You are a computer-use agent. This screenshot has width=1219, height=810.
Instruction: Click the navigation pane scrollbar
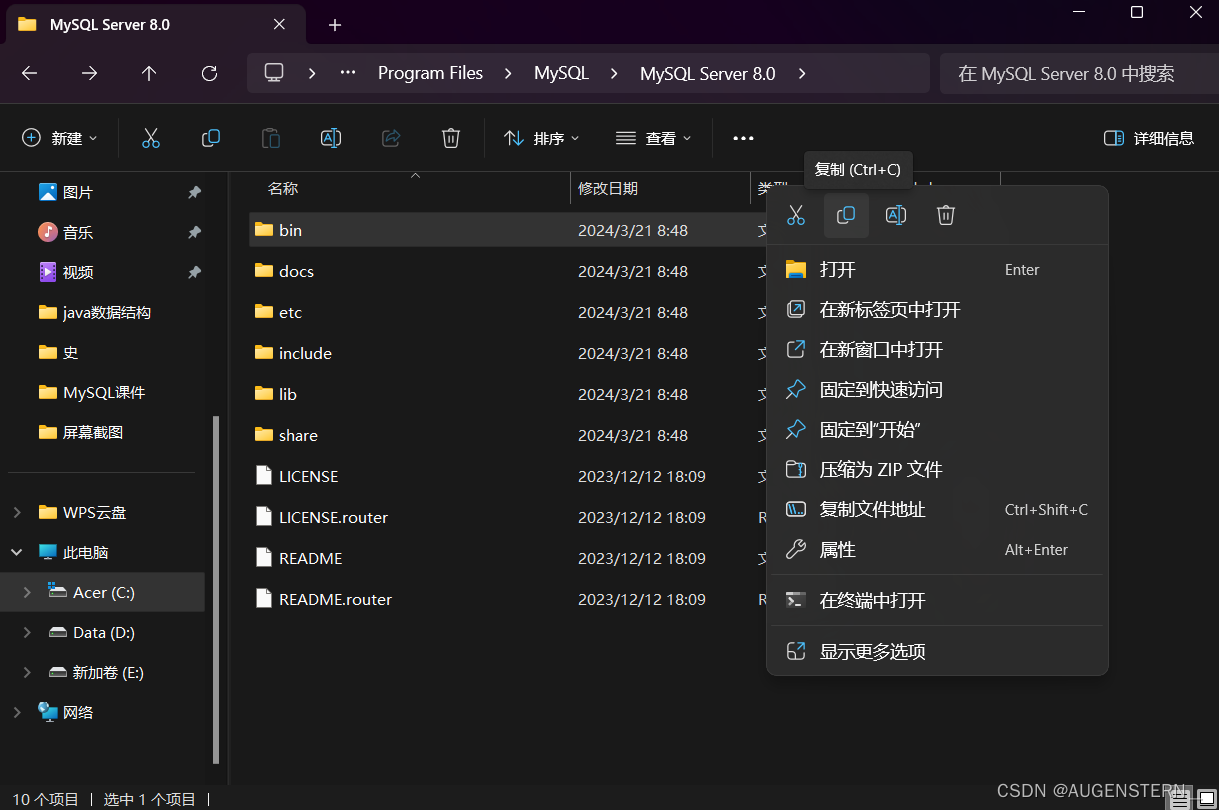(x=215, y=590)
